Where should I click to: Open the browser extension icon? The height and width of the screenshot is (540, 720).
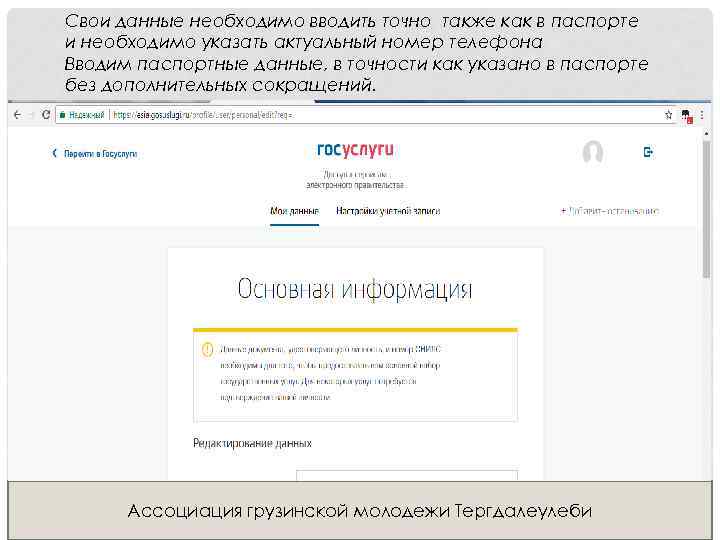click(x=686, y=116)
